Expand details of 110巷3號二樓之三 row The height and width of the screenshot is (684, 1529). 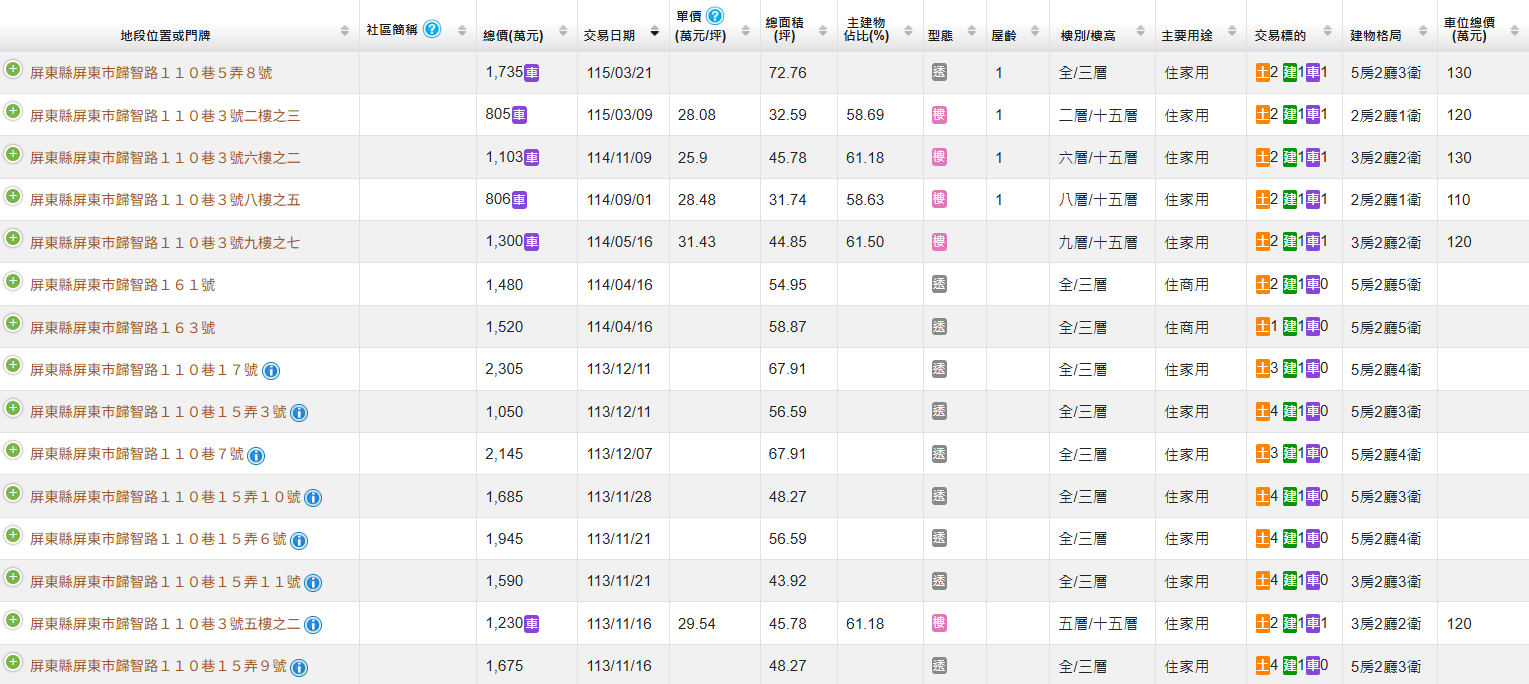pyautogui.click(x=13, y=112)
